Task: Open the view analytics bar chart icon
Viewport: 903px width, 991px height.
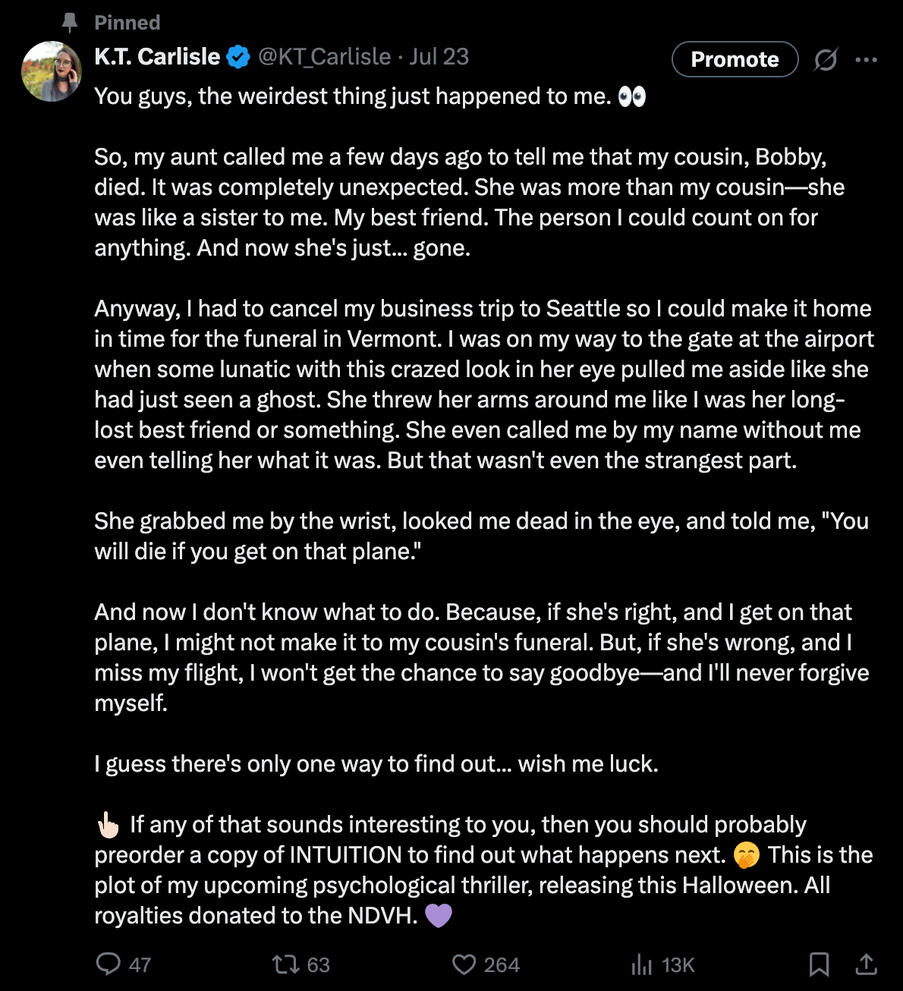Action: 640,964
